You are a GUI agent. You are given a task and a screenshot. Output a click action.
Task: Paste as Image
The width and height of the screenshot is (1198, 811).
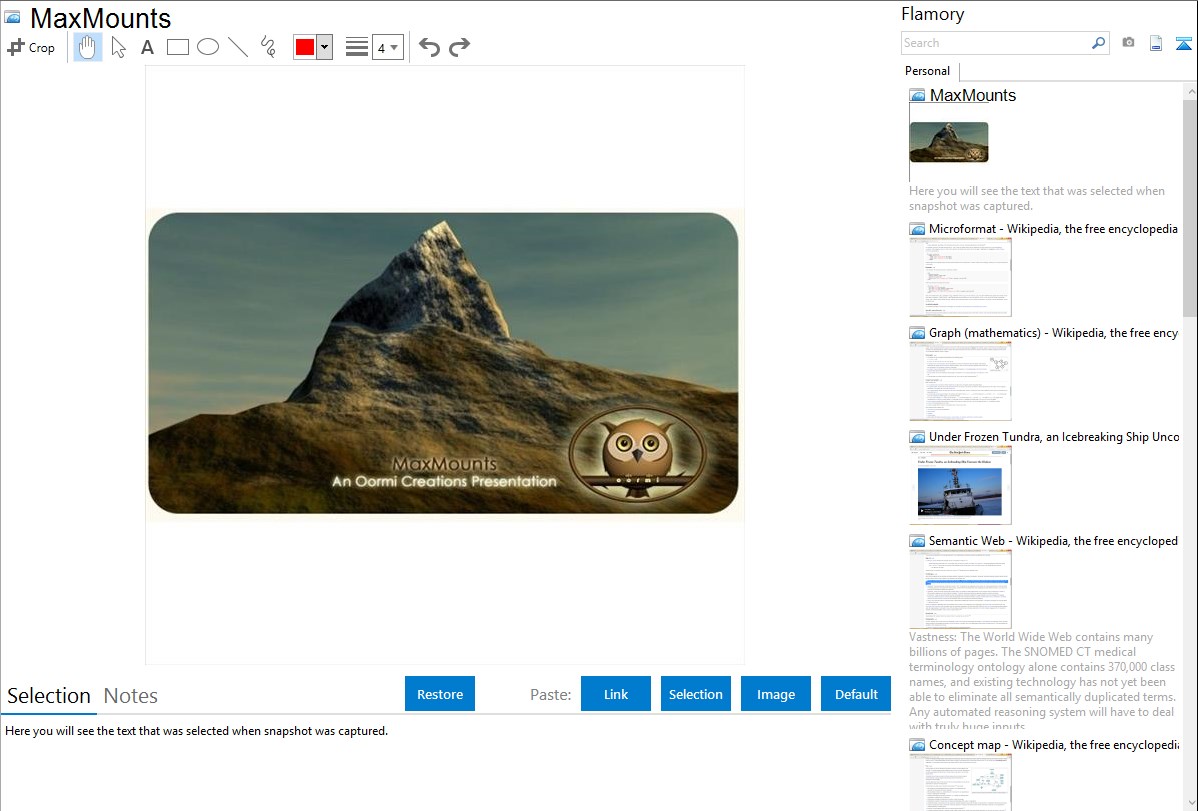point(775,694)
